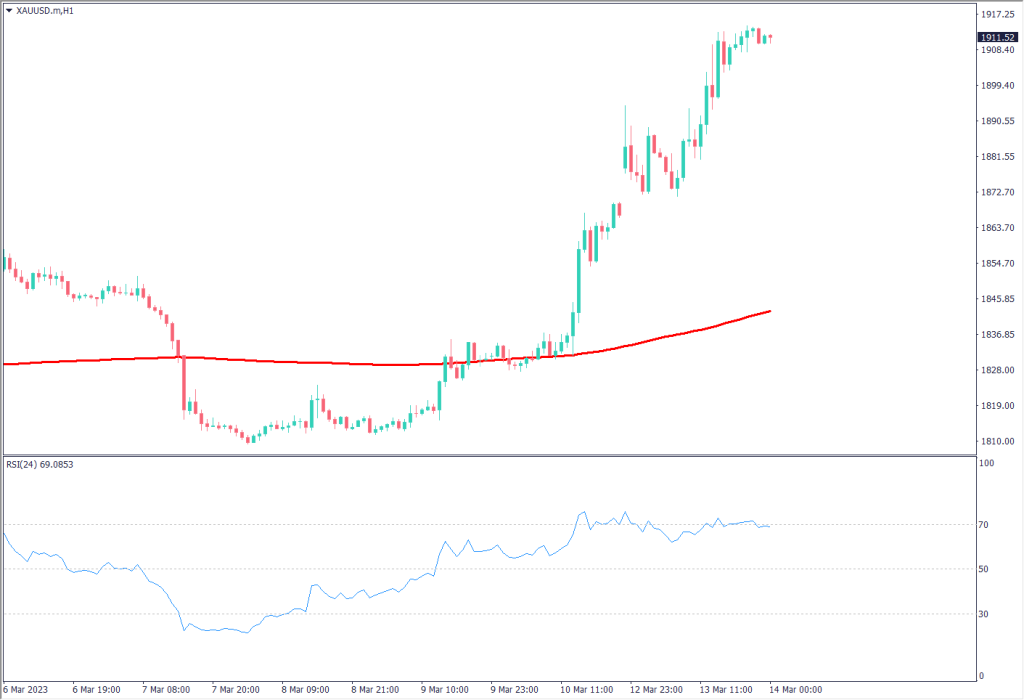This screenshot has height=700, width=1024.
Task: Click the current price tag 1911.52
Action: (x=998, y=37)
